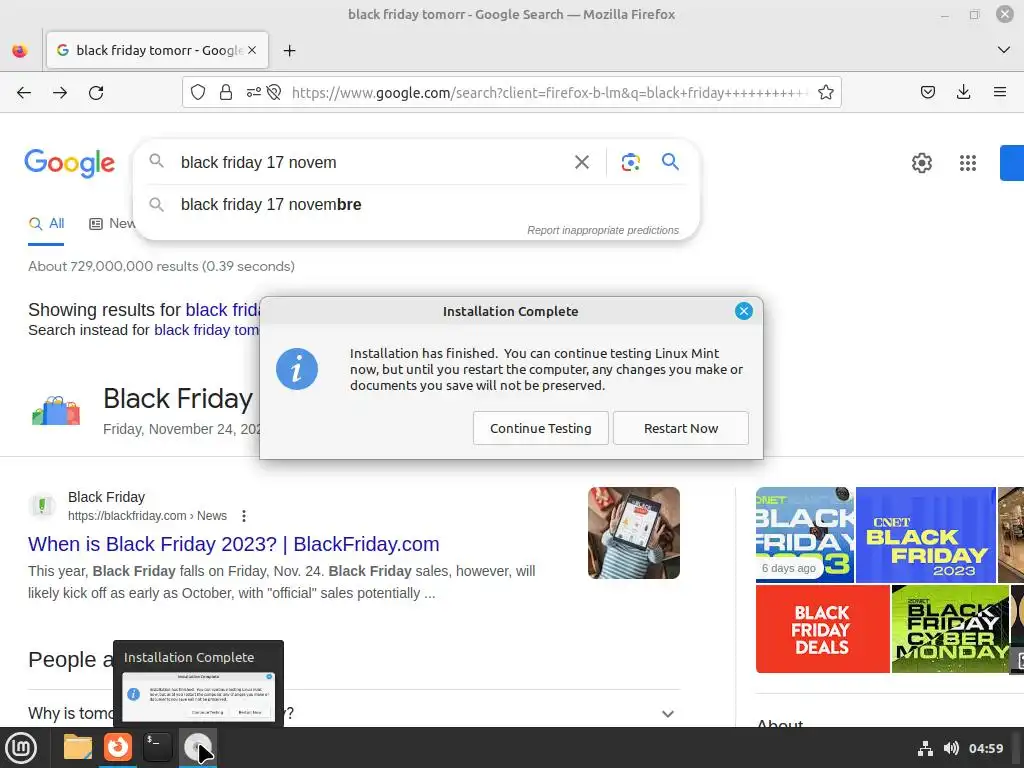Switch to Firefox in the taskbar
This screenshot has width=1024, height=768.
point(118,747)
